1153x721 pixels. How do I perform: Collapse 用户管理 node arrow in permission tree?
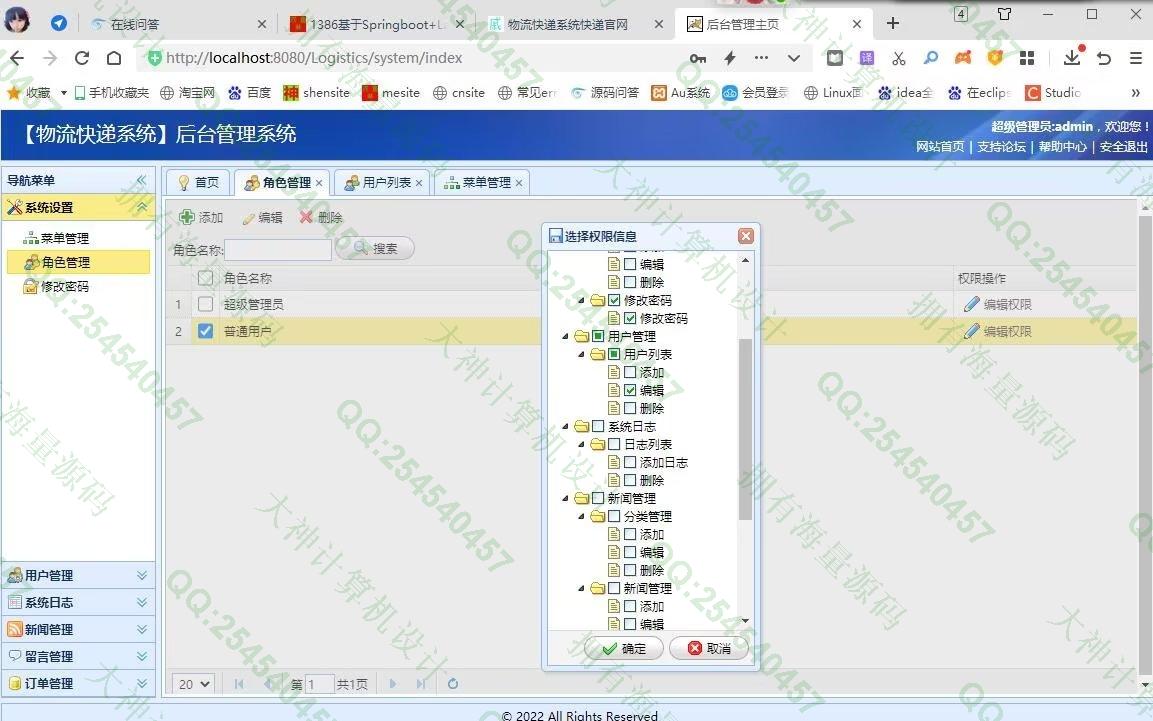(x=565, y=337)
